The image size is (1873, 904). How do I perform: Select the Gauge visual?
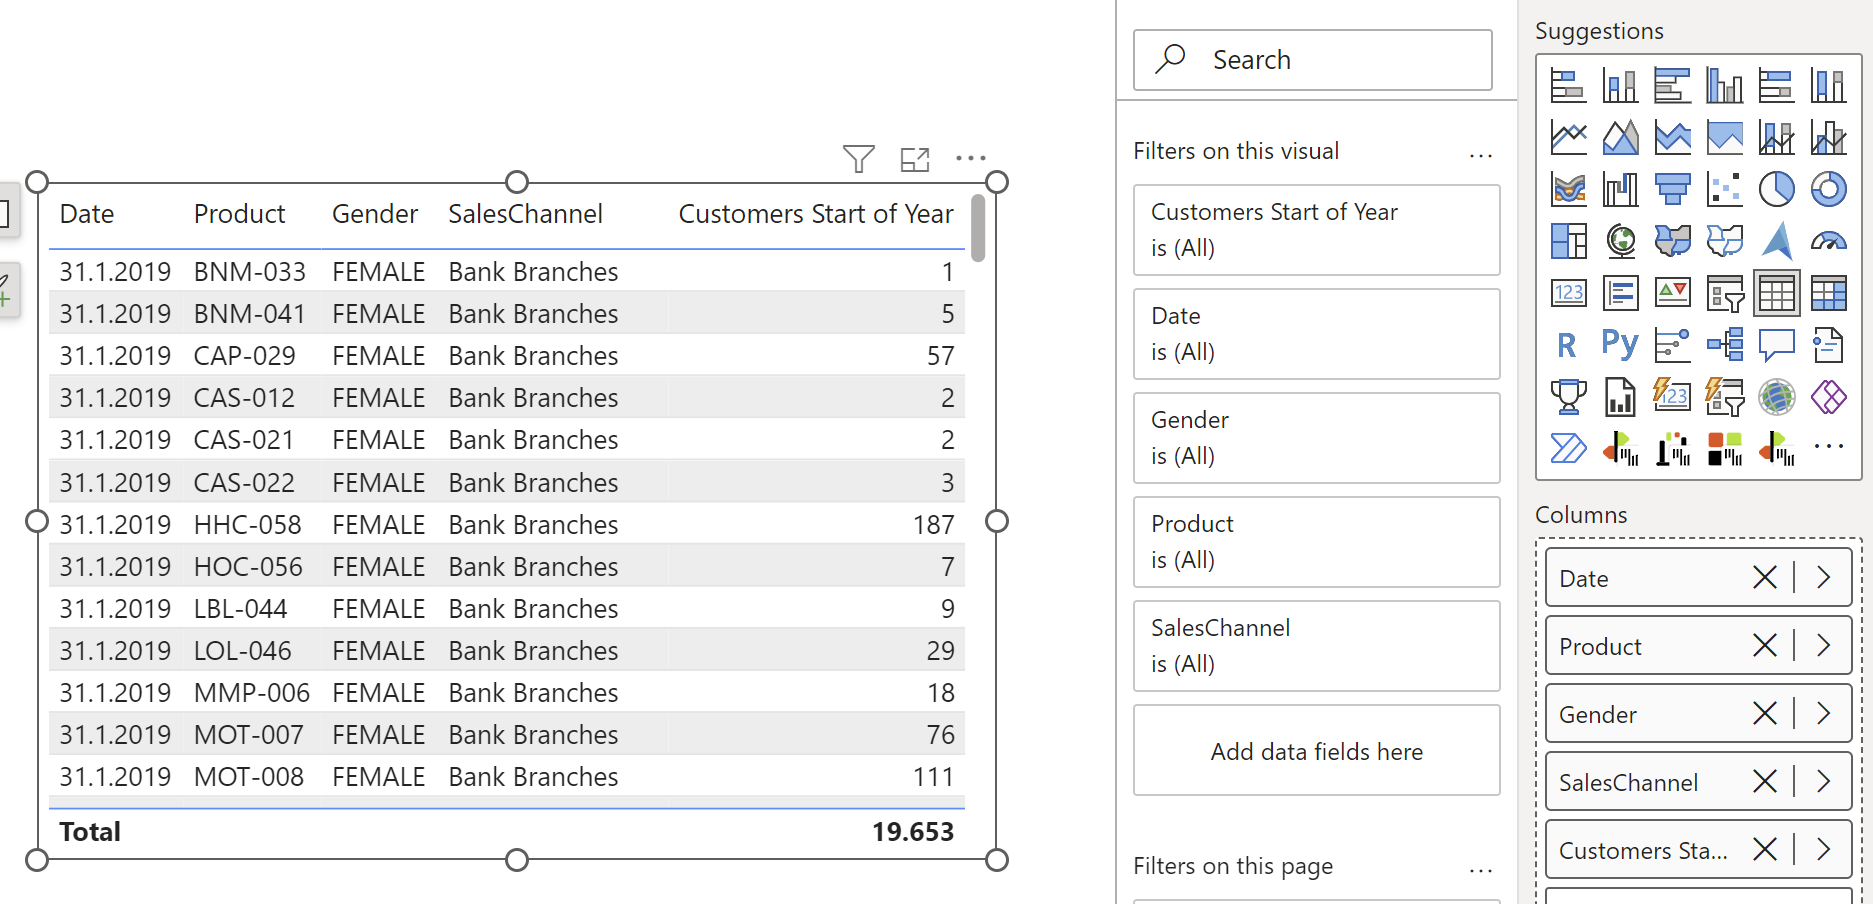coord(1829,240)
